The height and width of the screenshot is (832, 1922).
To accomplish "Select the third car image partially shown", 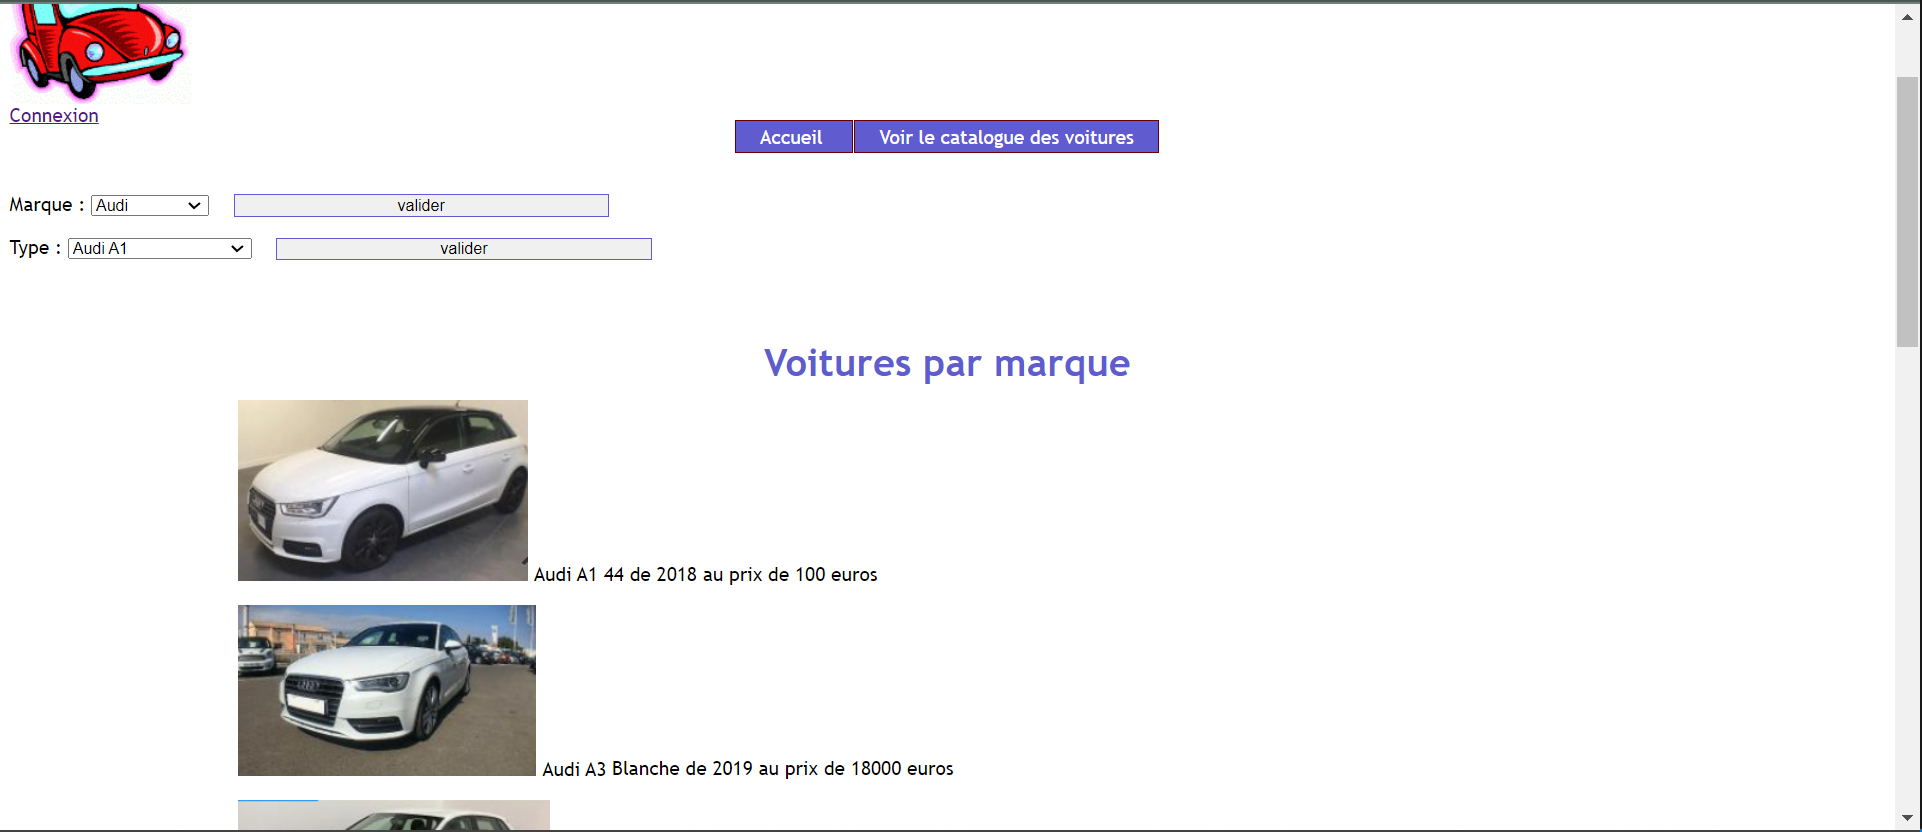I will pos(394,815).
